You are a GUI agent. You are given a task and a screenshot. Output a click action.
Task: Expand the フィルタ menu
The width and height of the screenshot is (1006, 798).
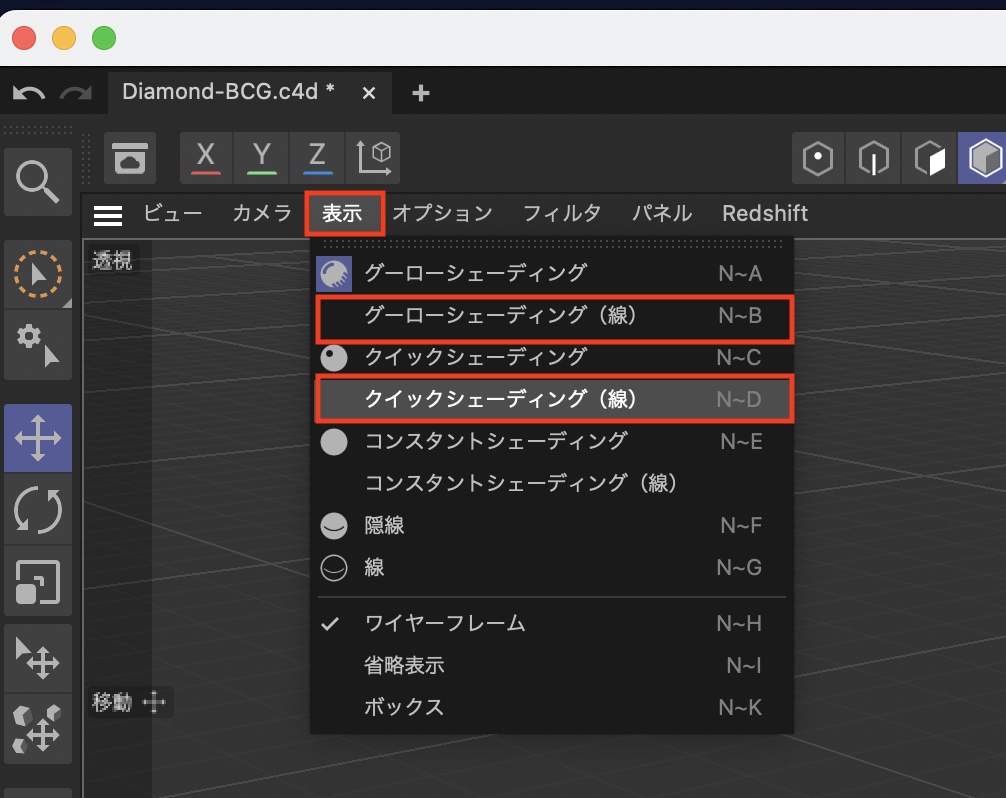coord(562,213)
